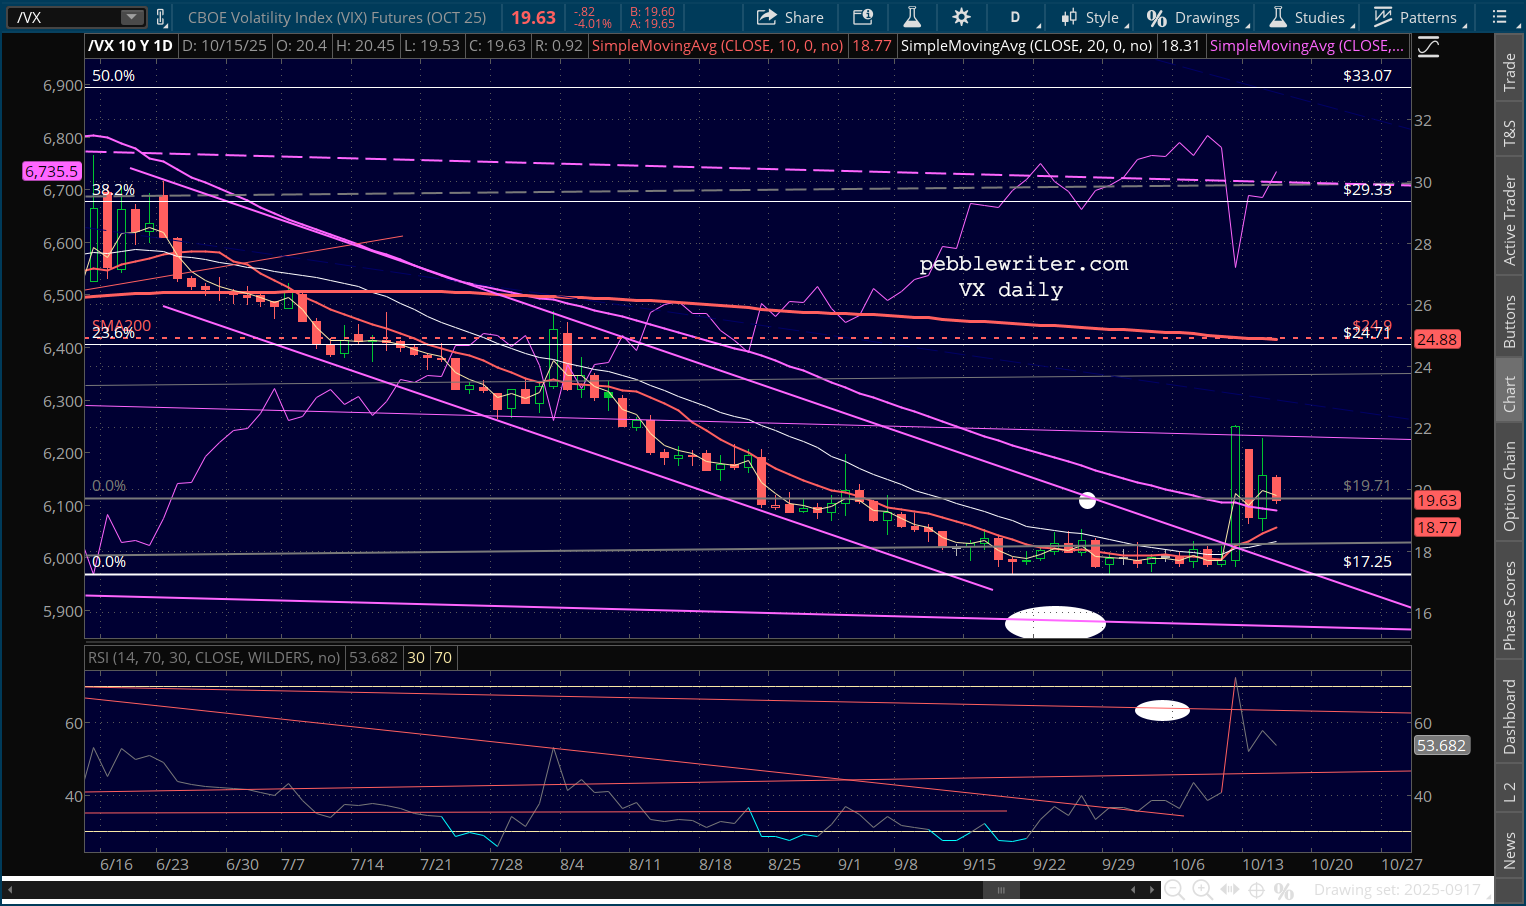The image size is (1526, 906).
Task: Open the Option Chain sidebar tab
Action: (x=1510, y=486)
